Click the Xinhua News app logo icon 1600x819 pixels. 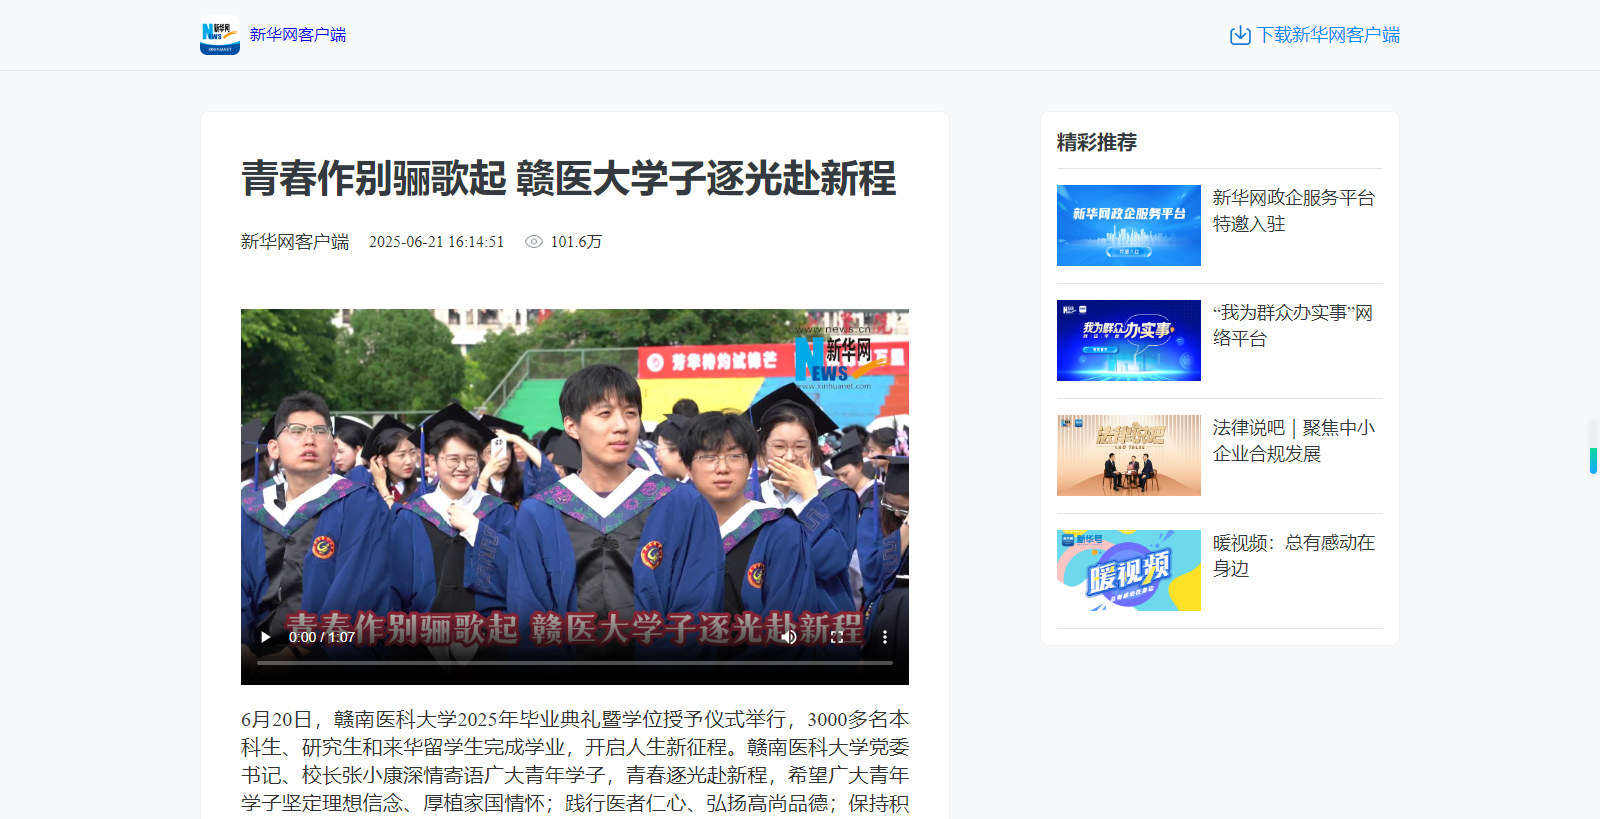point(220,35)
